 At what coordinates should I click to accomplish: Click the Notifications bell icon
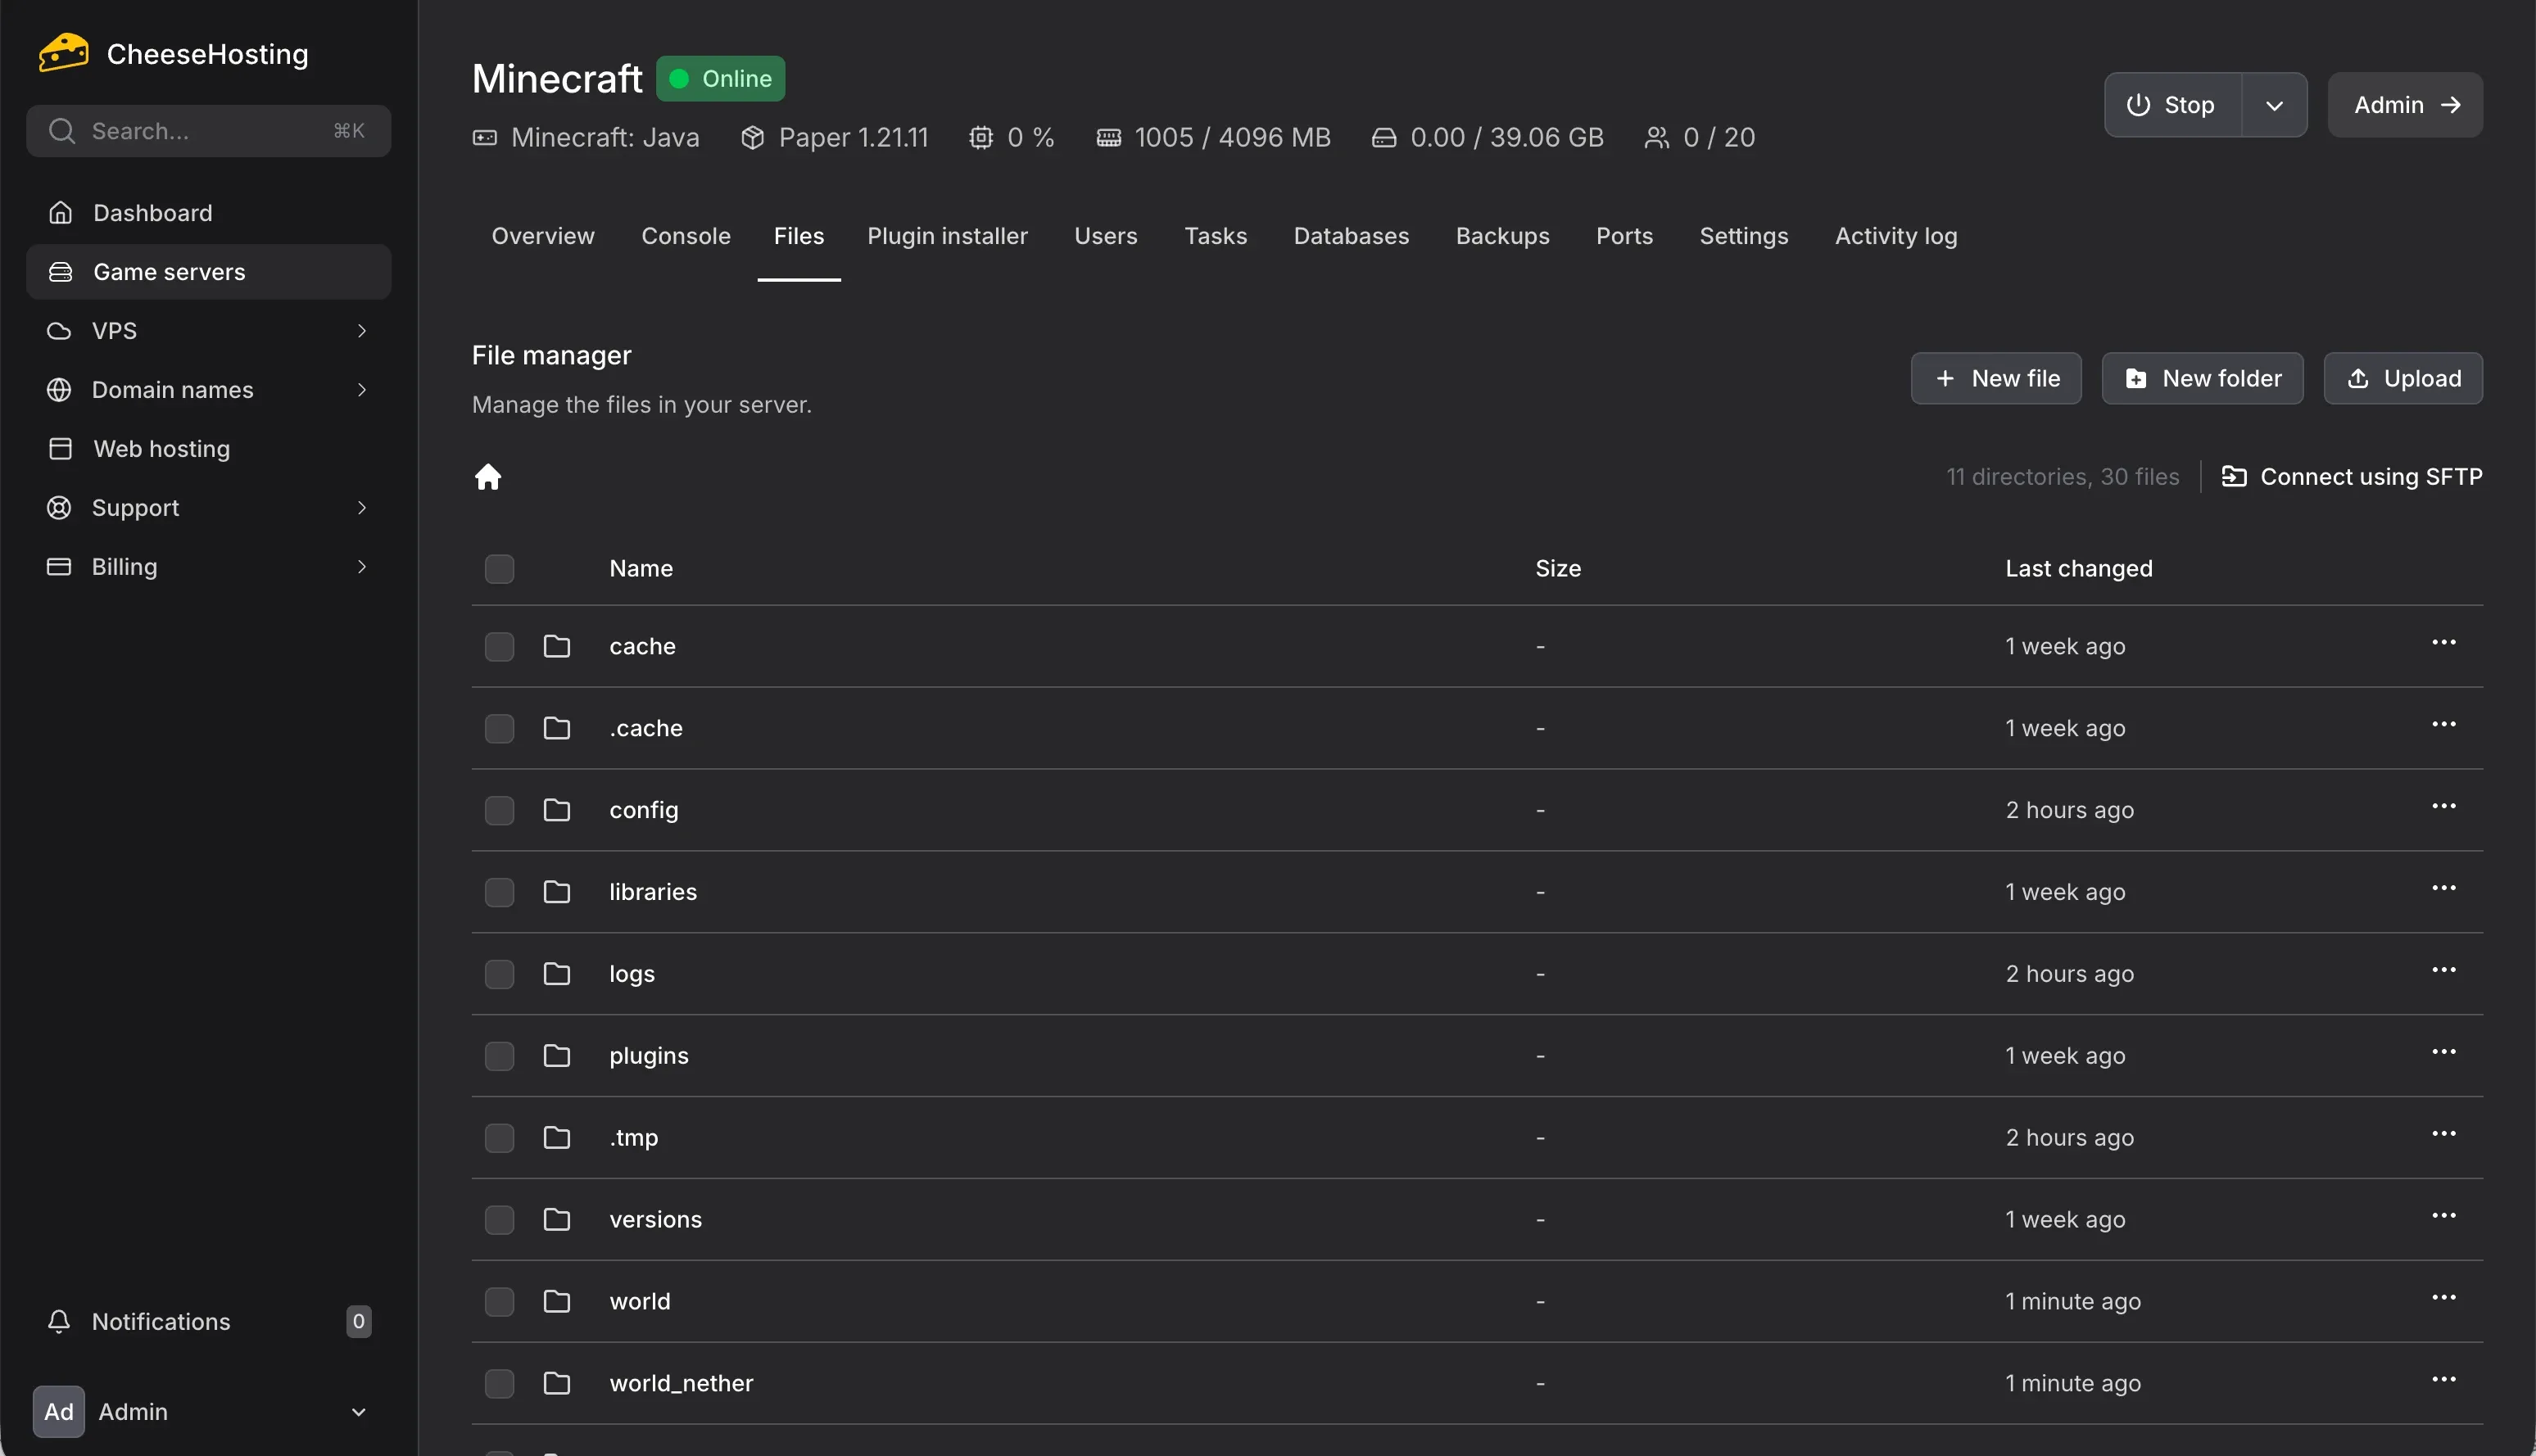[60, 1321]
